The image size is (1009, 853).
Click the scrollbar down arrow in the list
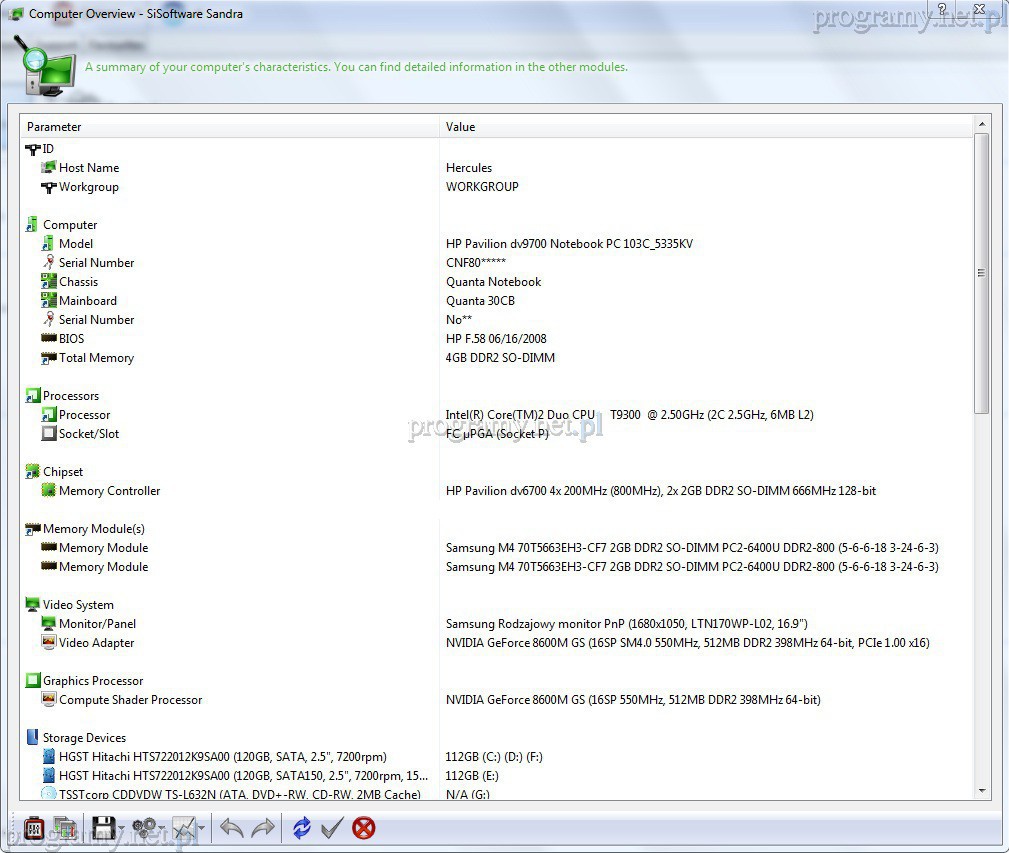click(982, 790)
